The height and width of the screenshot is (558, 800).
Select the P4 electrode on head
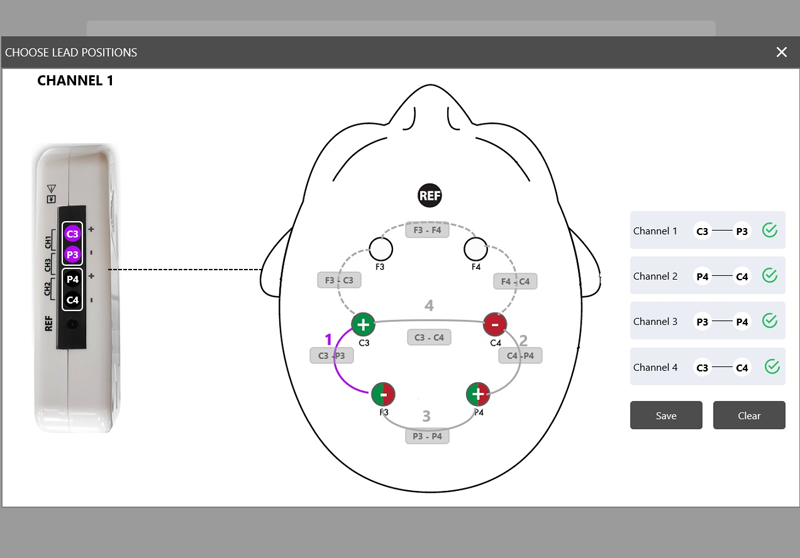(478, 393)
